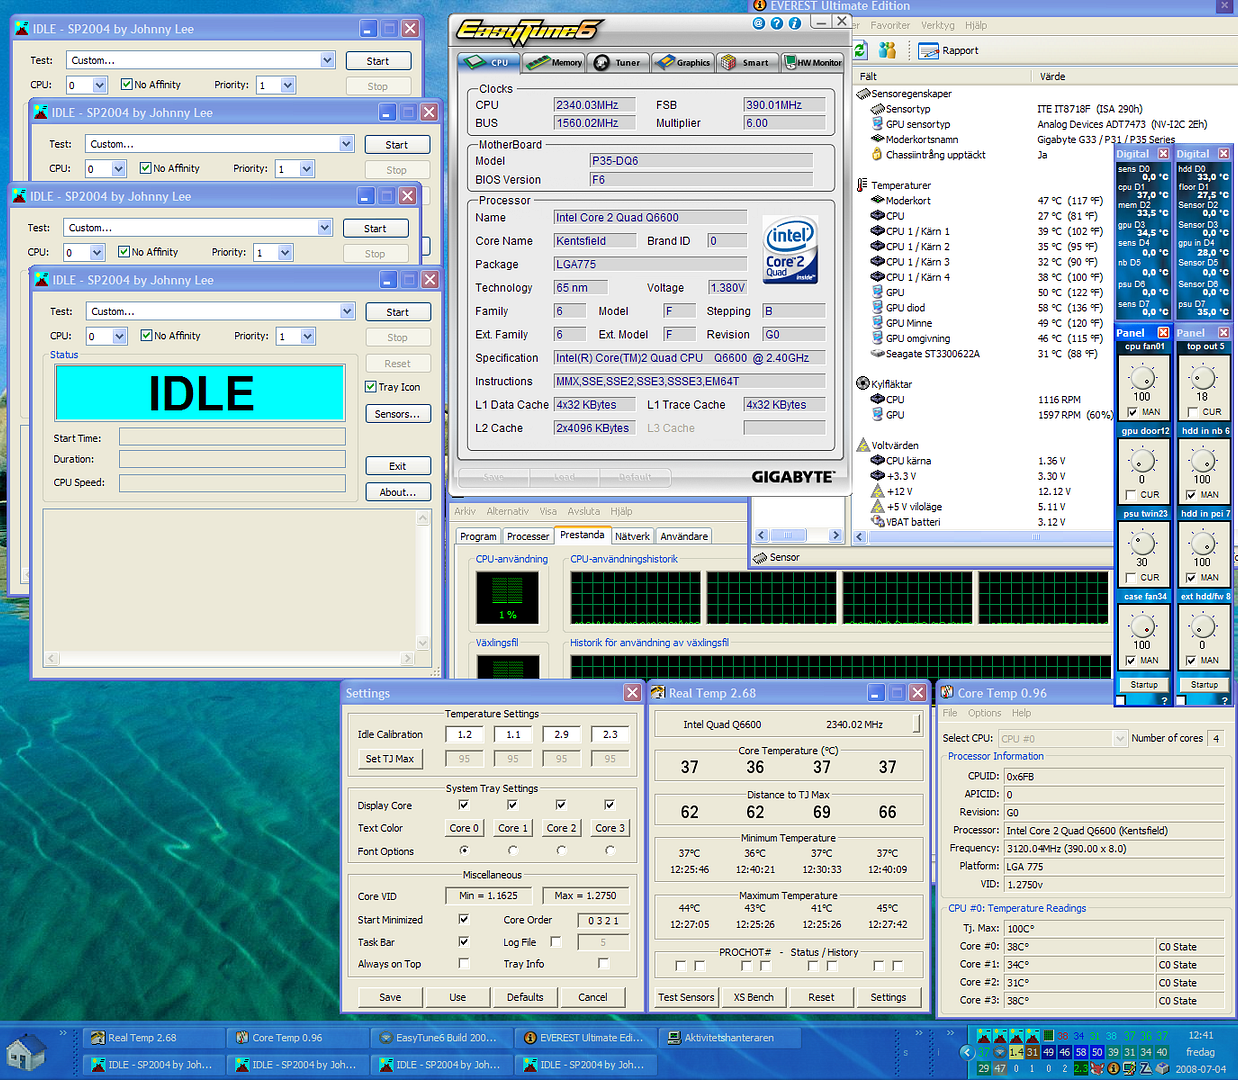Open the house Start button on taskbar
1238x1080 pixels.
[x=26, y=1052]
